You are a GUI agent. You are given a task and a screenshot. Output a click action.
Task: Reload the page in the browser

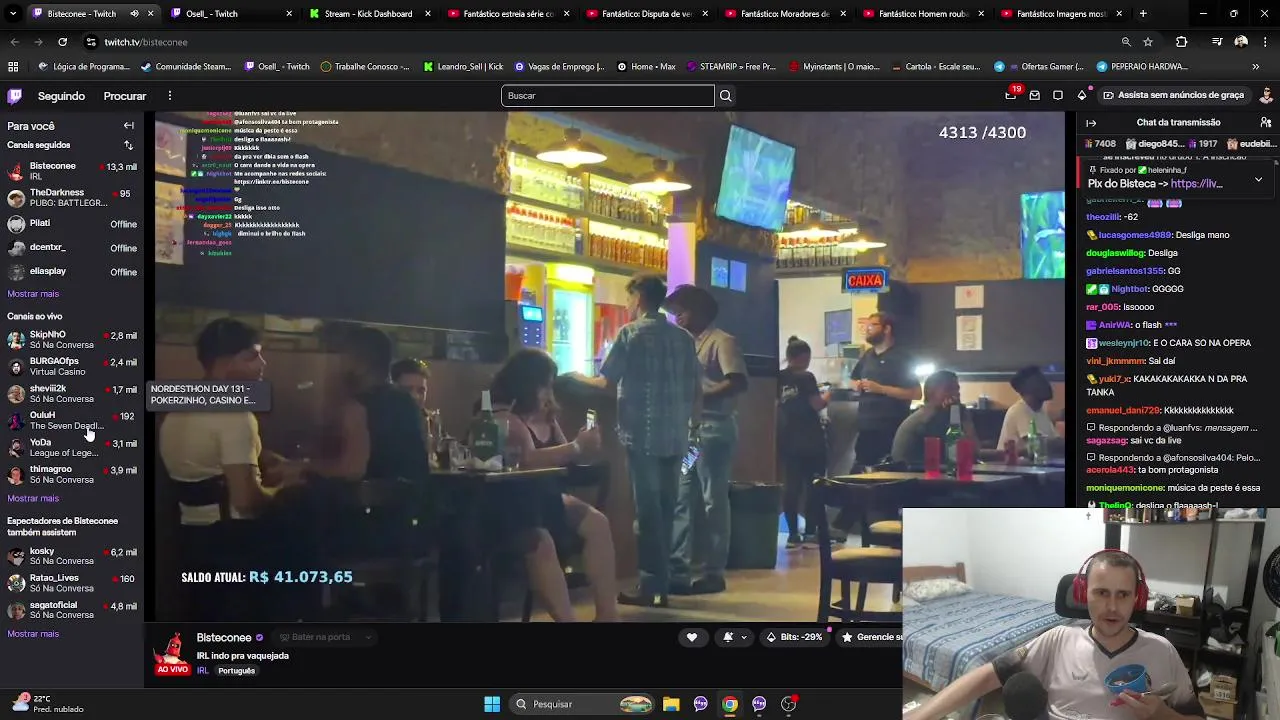tap(62, 42)
